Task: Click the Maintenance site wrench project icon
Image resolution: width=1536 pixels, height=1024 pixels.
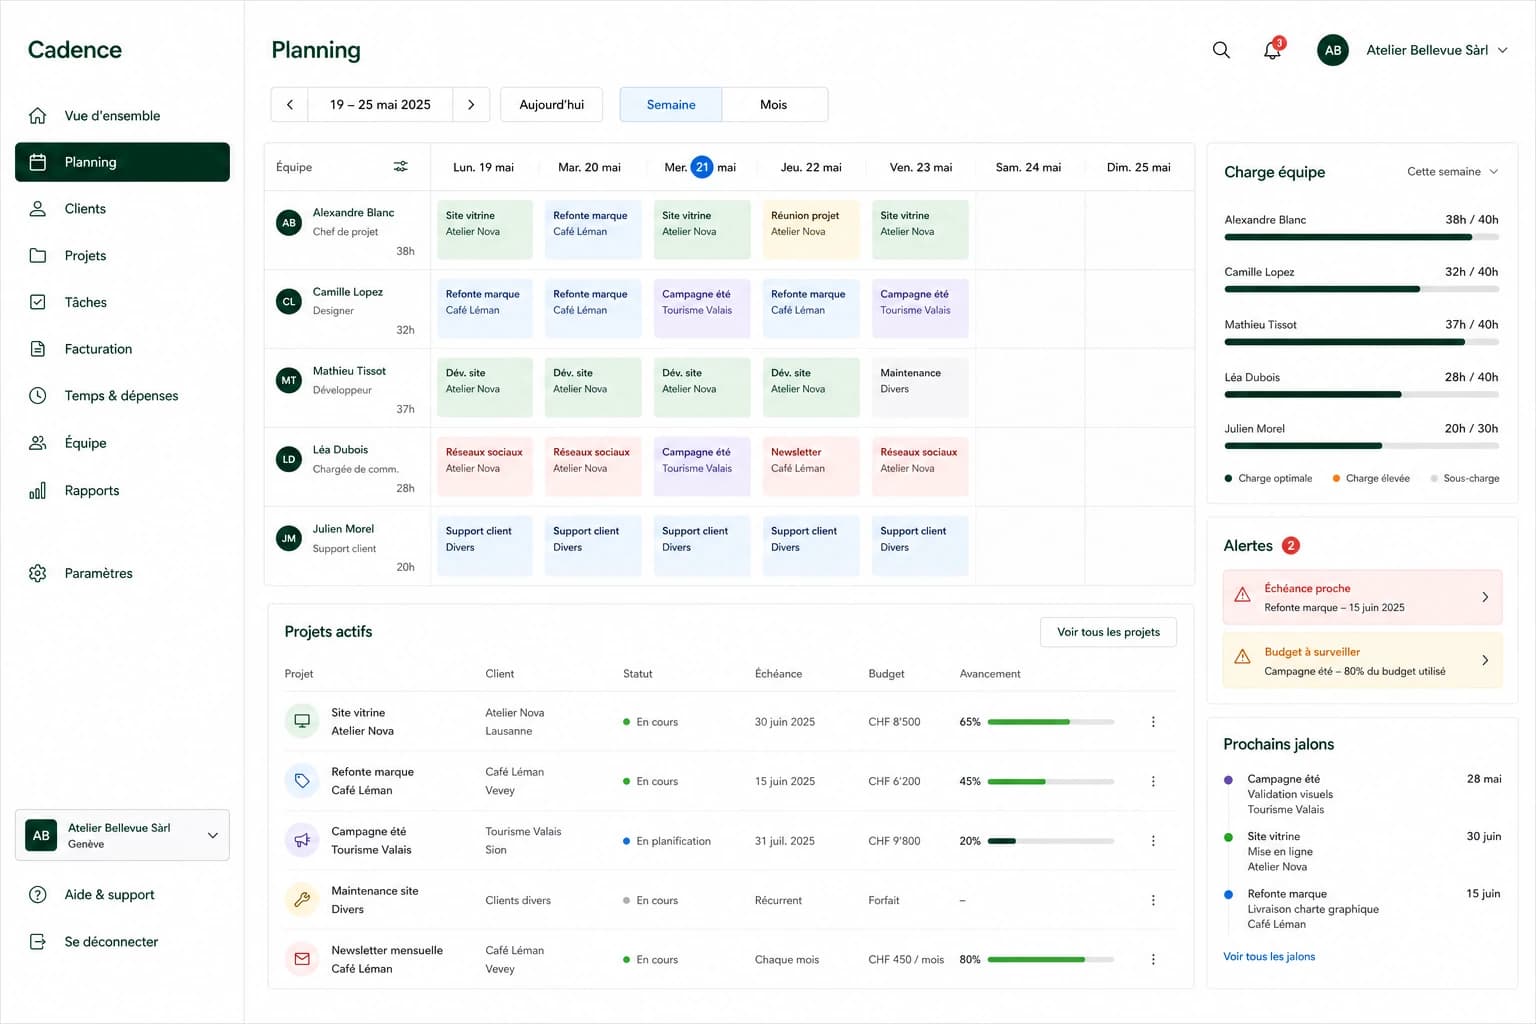Action: point(302,899)
